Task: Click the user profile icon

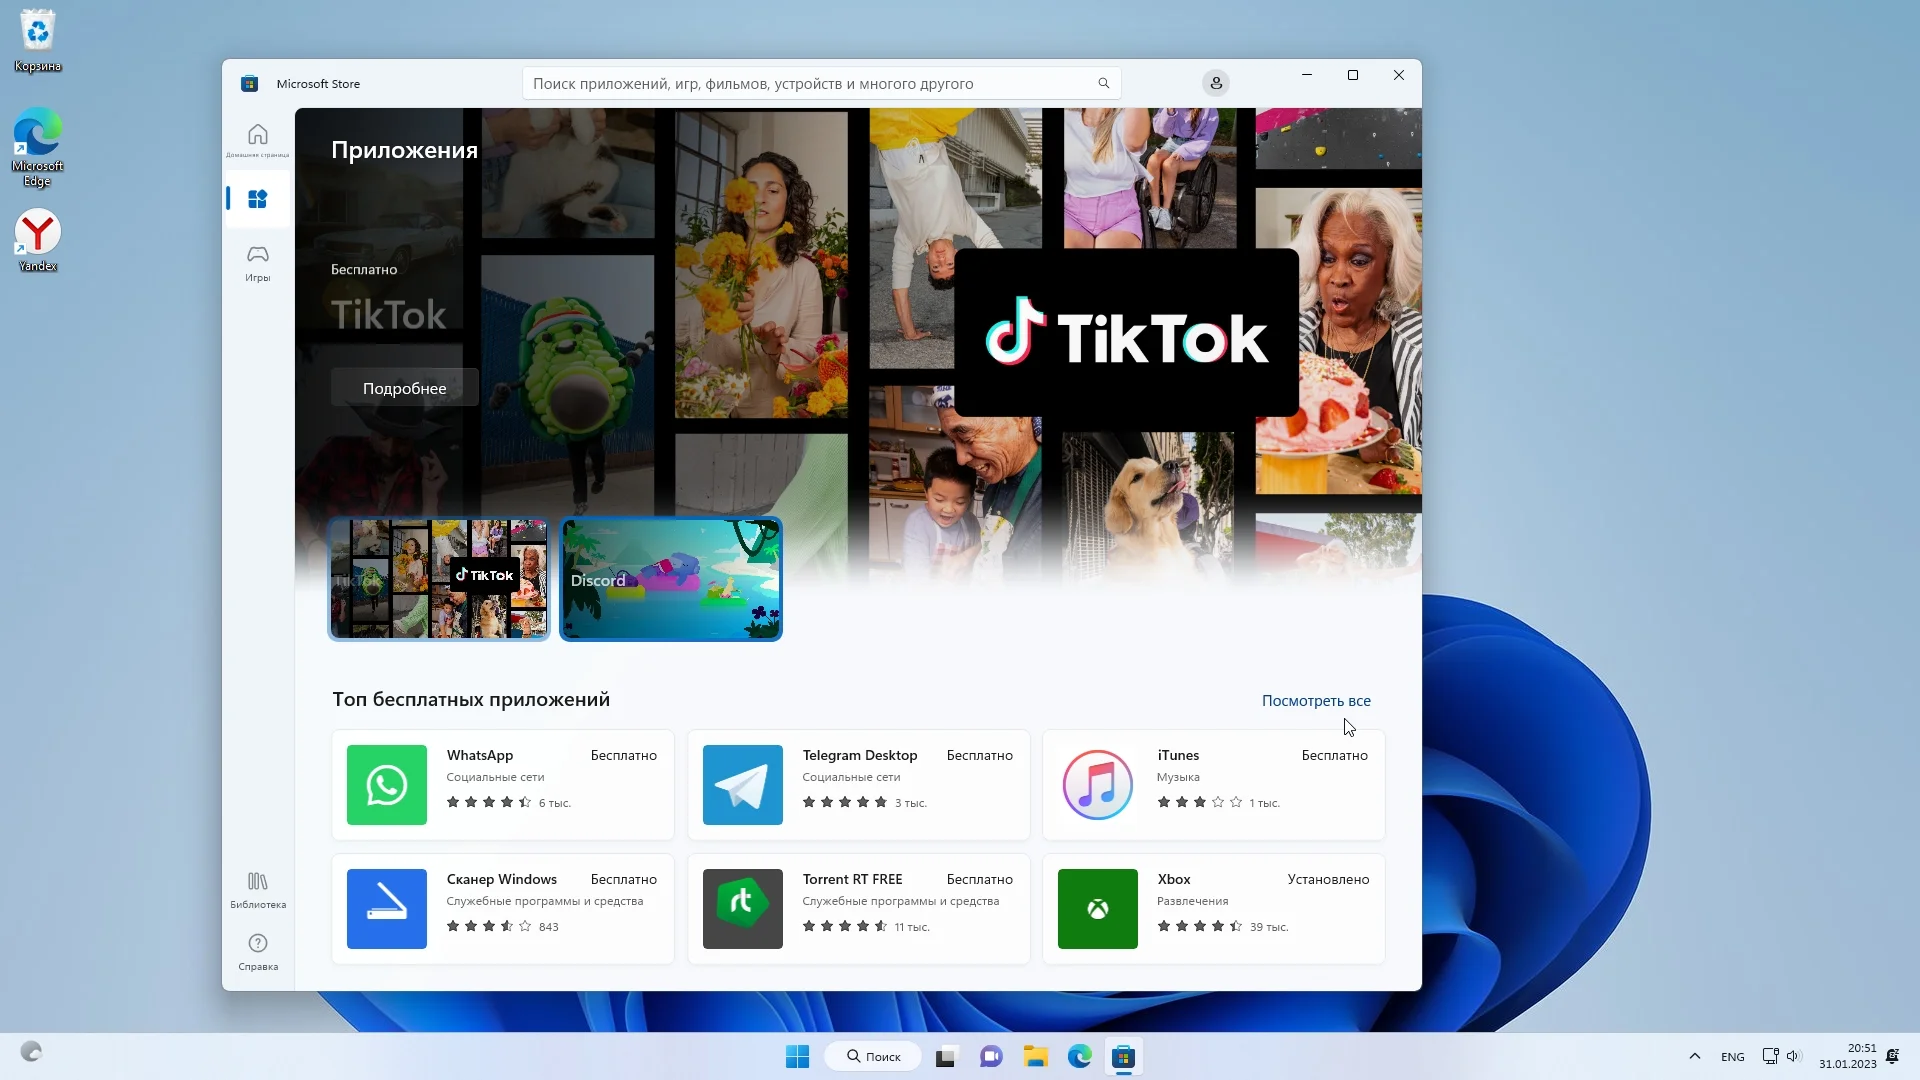Action: [1215, 83]
